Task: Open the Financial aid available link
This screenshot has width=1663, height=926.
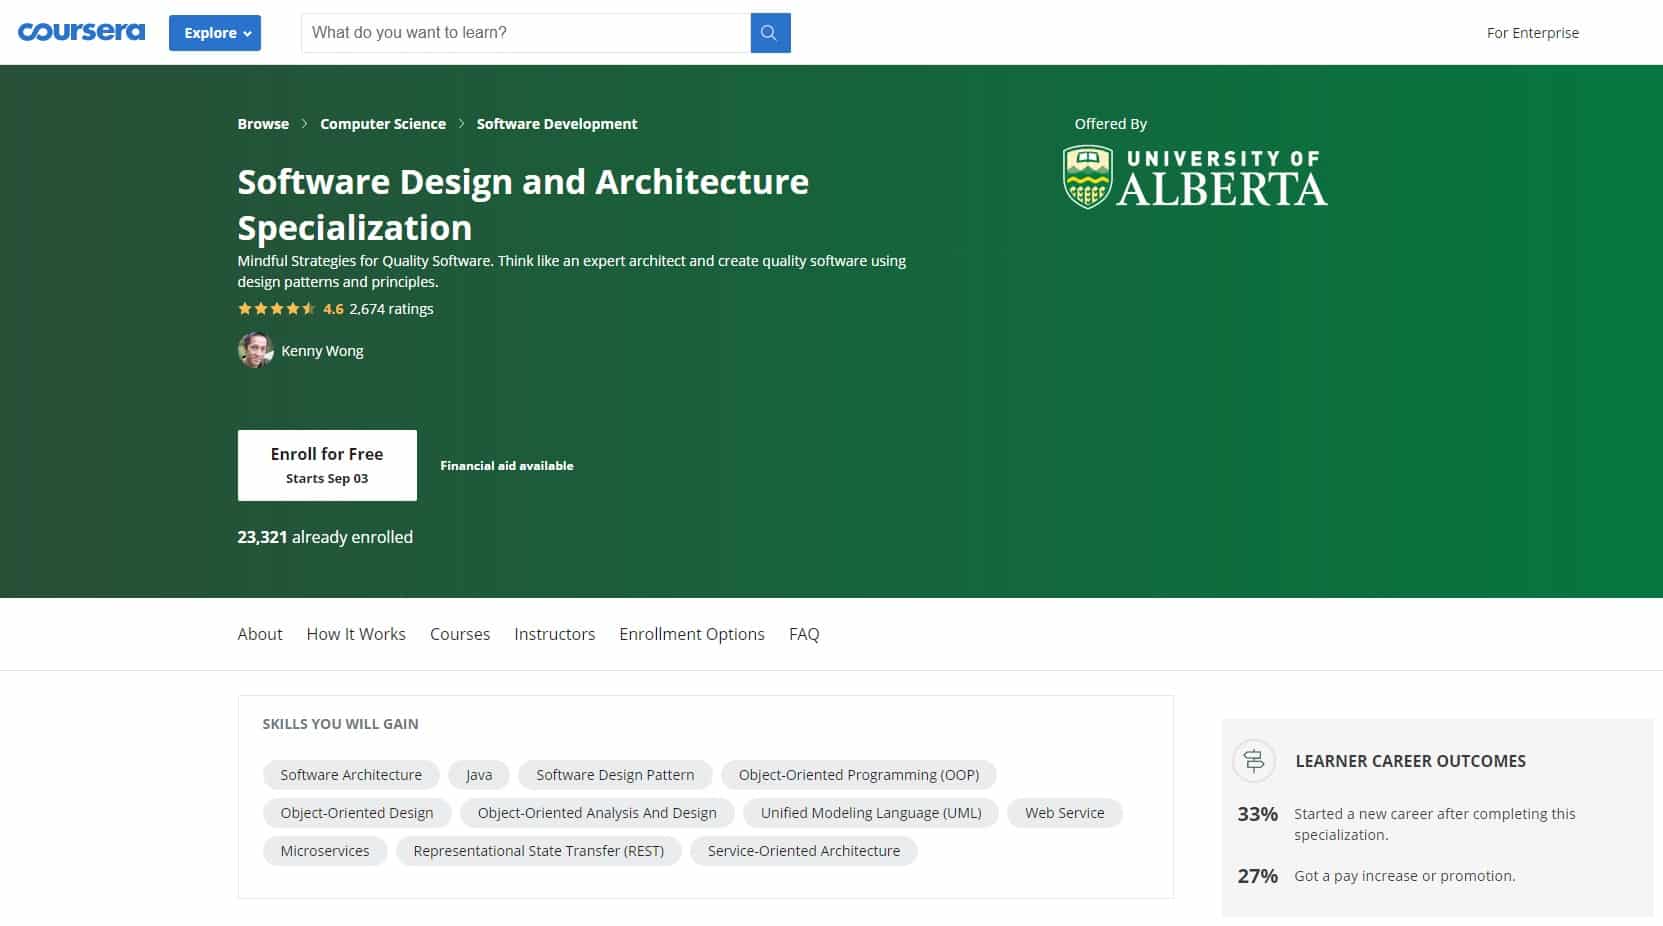Action: (x=507, y=466)
